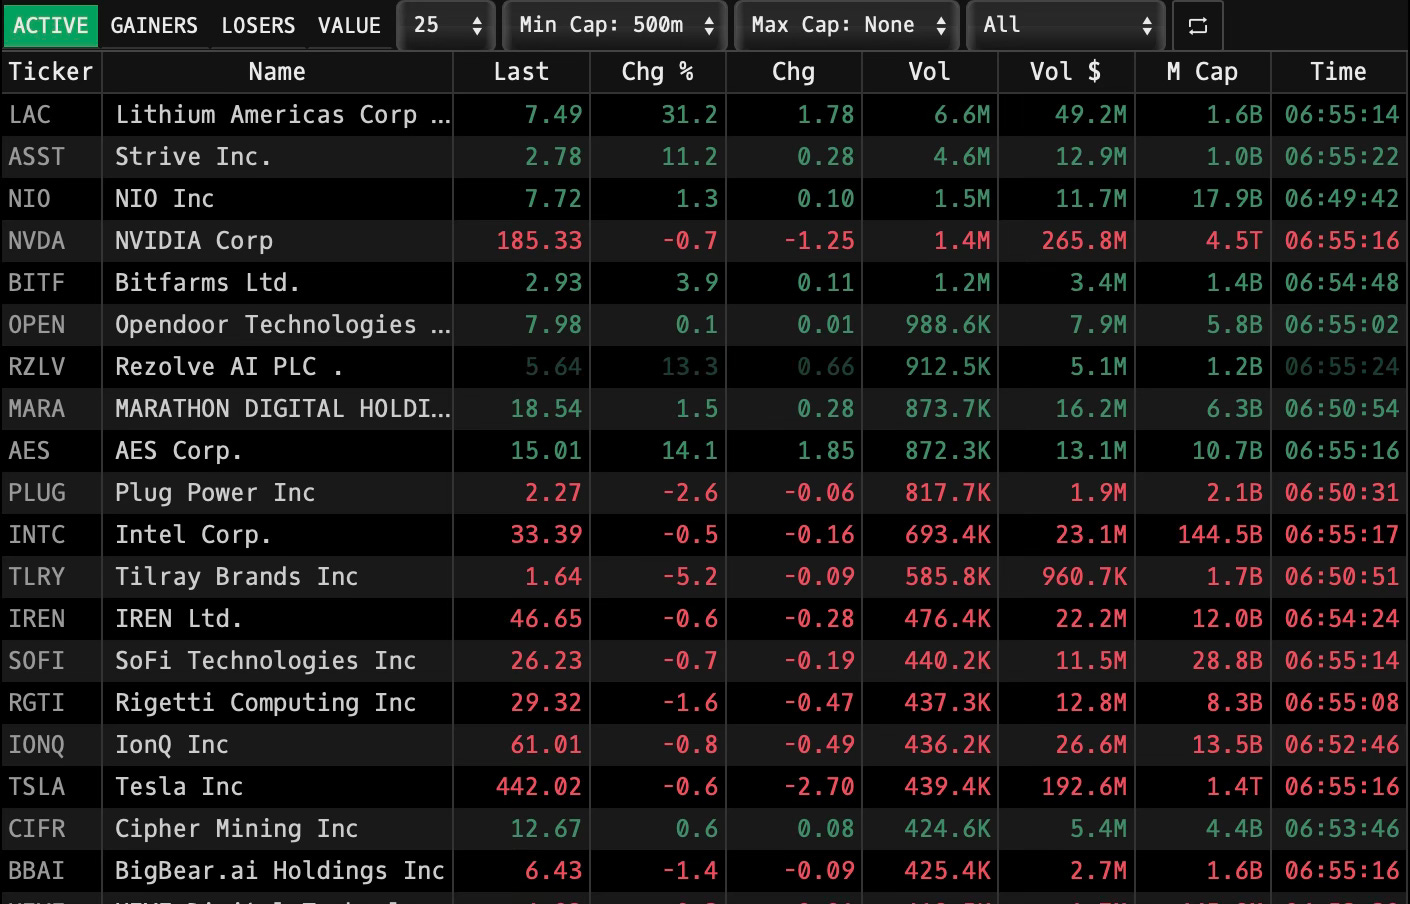Image resolution: width=1410 pixels, height=904 pixels.
Task: Click the name BigBear.ai Holdings Inc
Action: 280,871
